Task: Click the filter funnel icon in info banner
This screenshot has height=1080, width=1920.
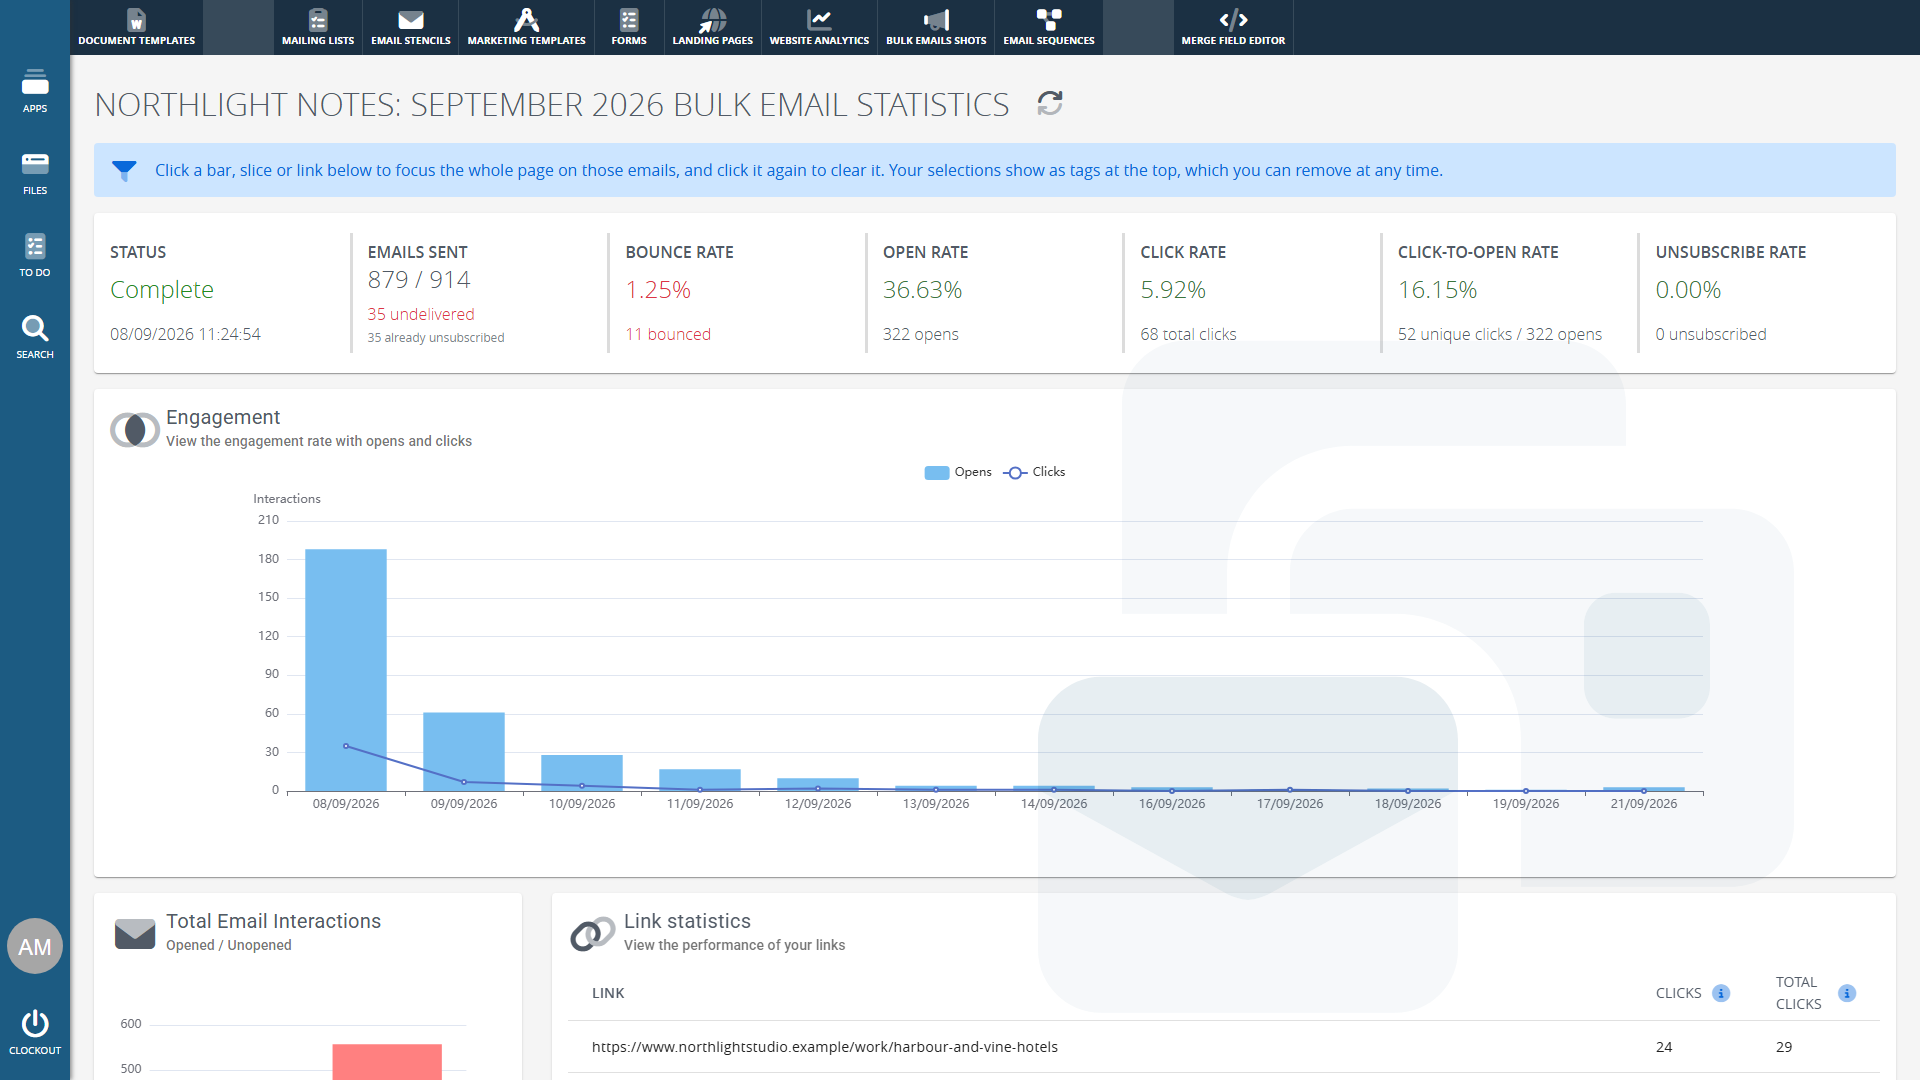Action: coord(124,171)
